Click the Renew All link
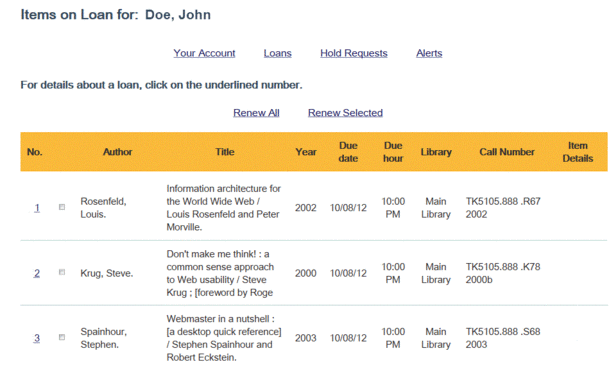This screenshot has height=369, width=616. click(x=256, y=113)
